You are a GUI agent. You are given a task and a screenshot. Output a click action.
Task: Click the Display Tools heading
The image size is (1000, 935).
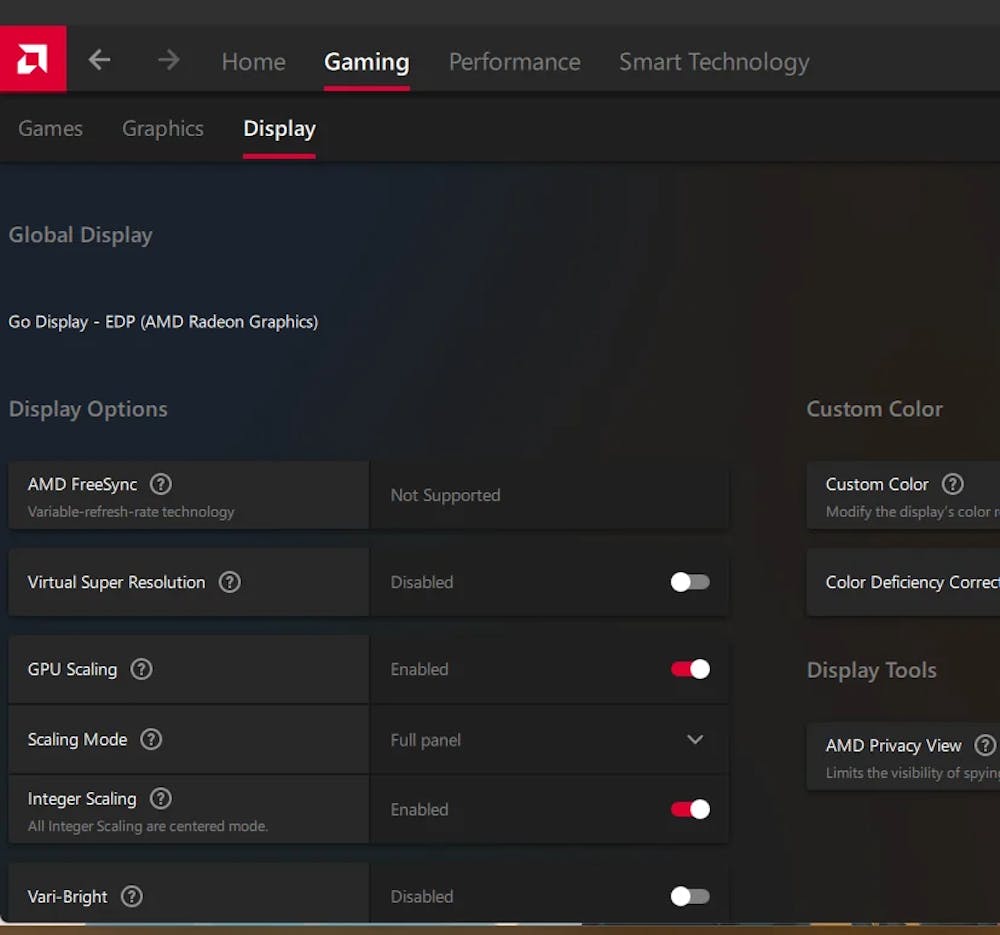click(x=871, y=670)
